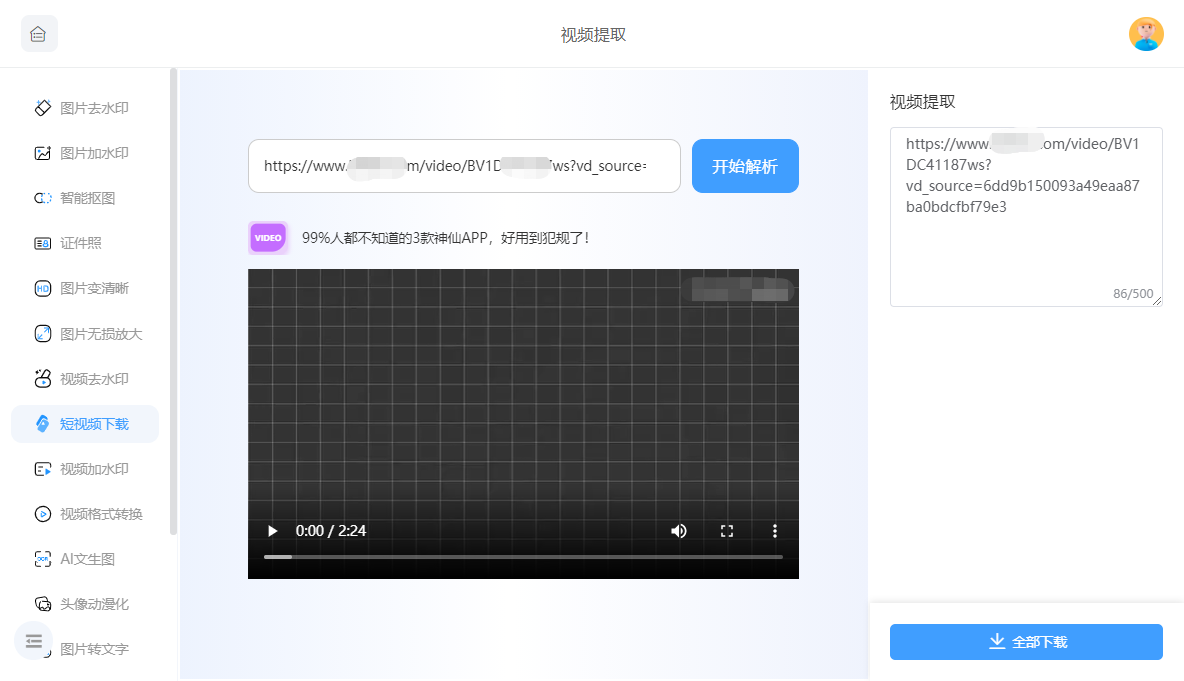Collapse sidebar with the hamburger menu button
This screenshot has width=1184, height=681.
[34, 641]
